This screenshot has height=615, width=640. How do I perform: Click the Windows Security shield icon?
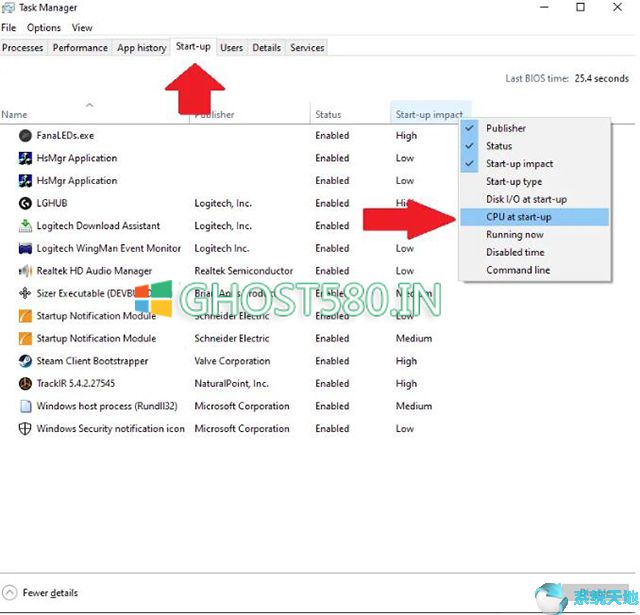25,429
